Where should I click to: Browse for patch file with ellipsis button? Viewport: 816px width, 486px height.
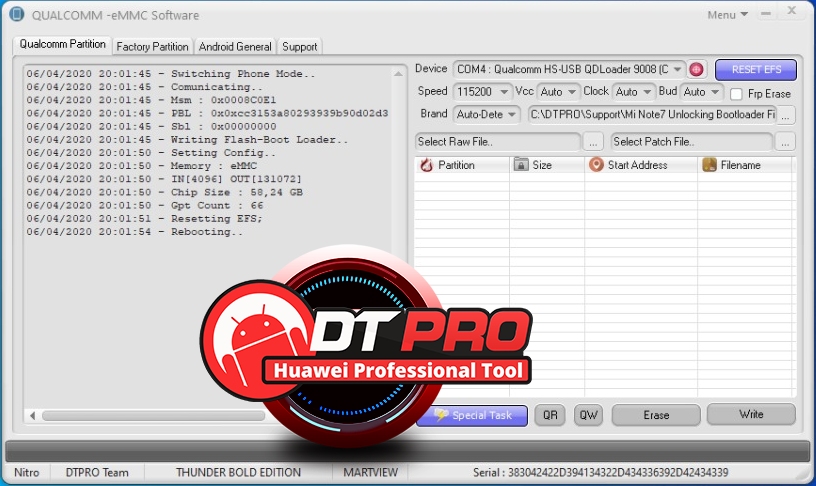click(785, 142)
